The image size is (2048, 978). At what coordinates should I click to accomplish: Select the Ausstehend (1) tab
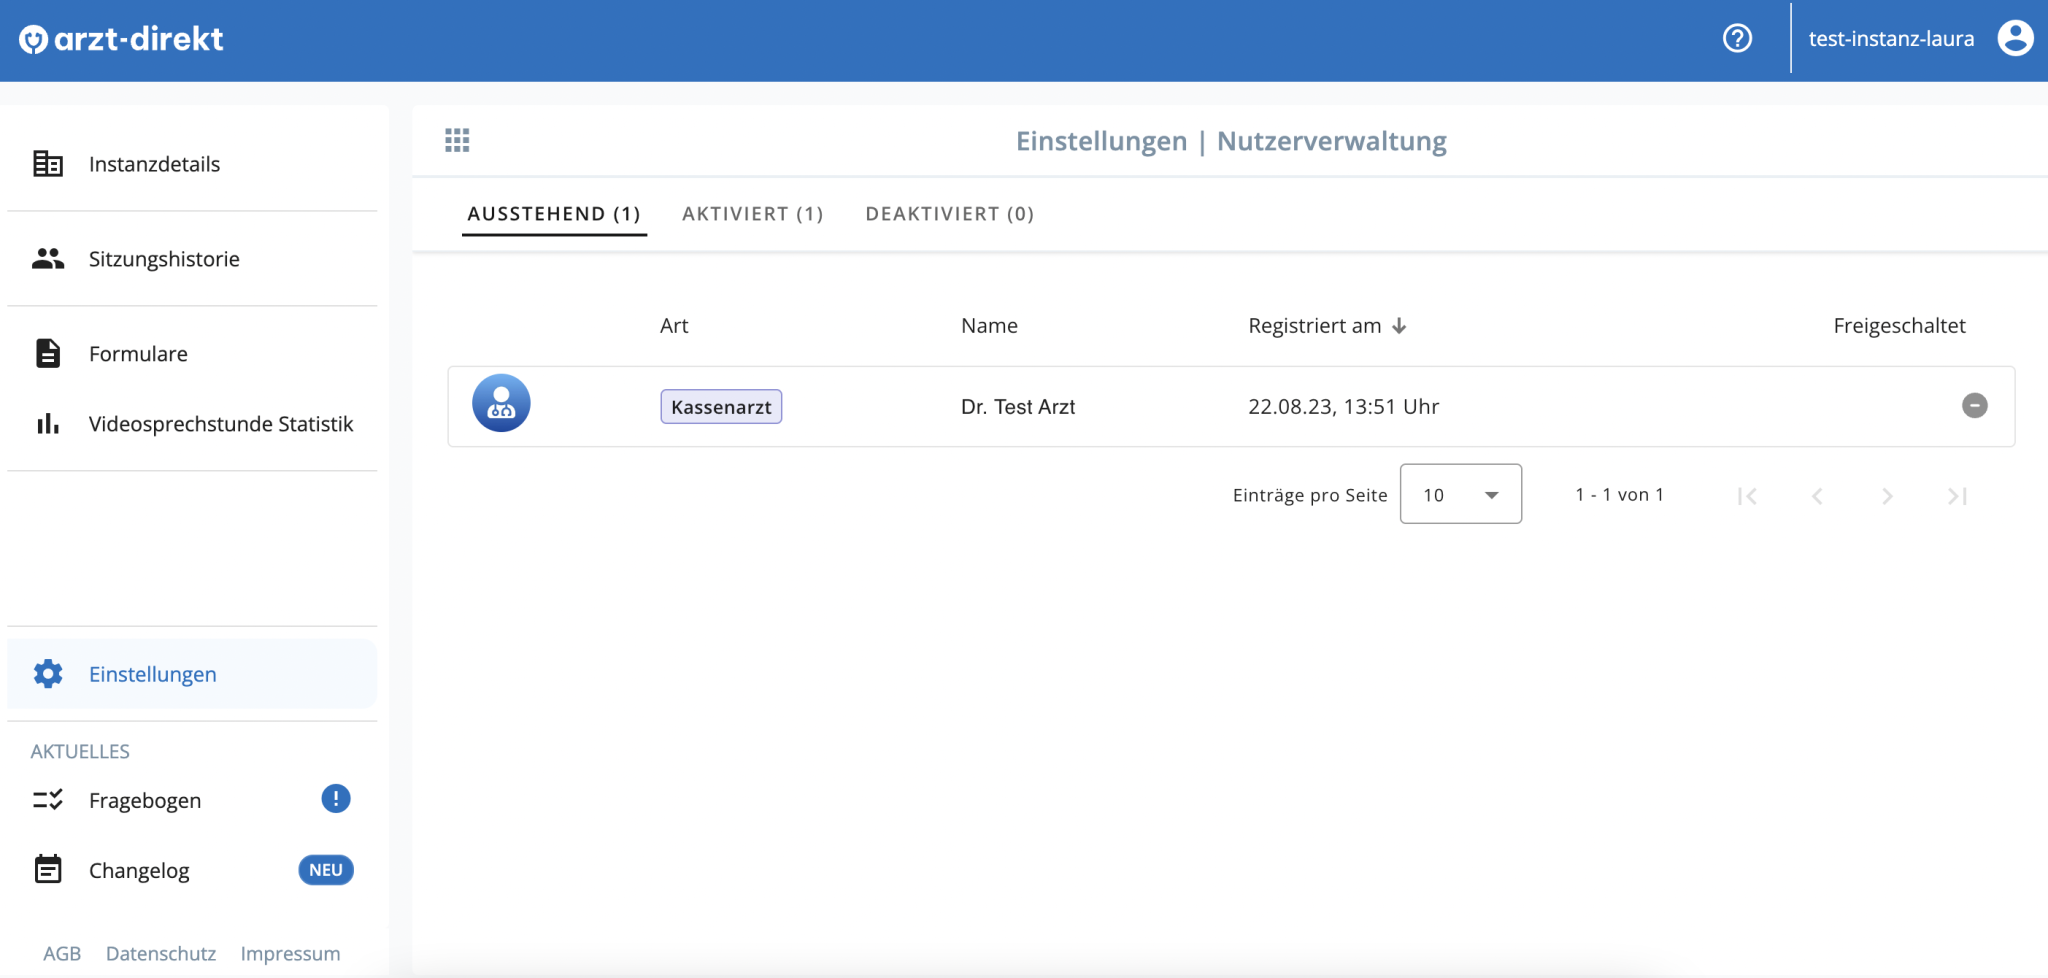click(x=554, y=214)
